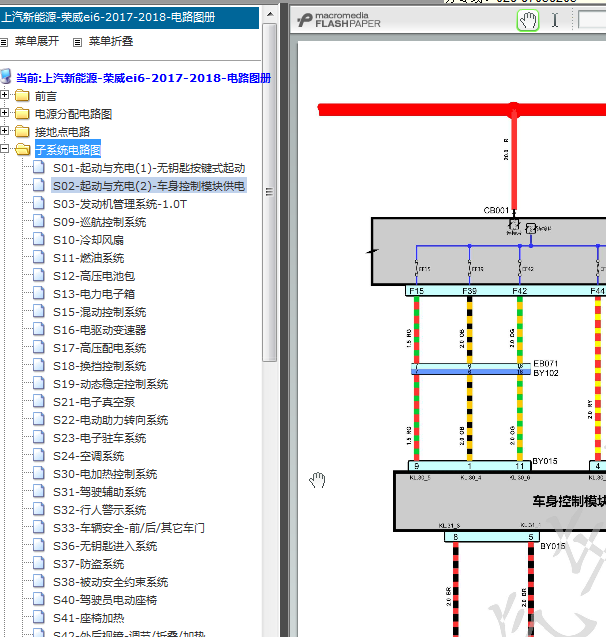Image resolution: width=606 pixels, height=637 pixels.
Task: Open the 前言 folder label
Action: click(x=45, y=96)
